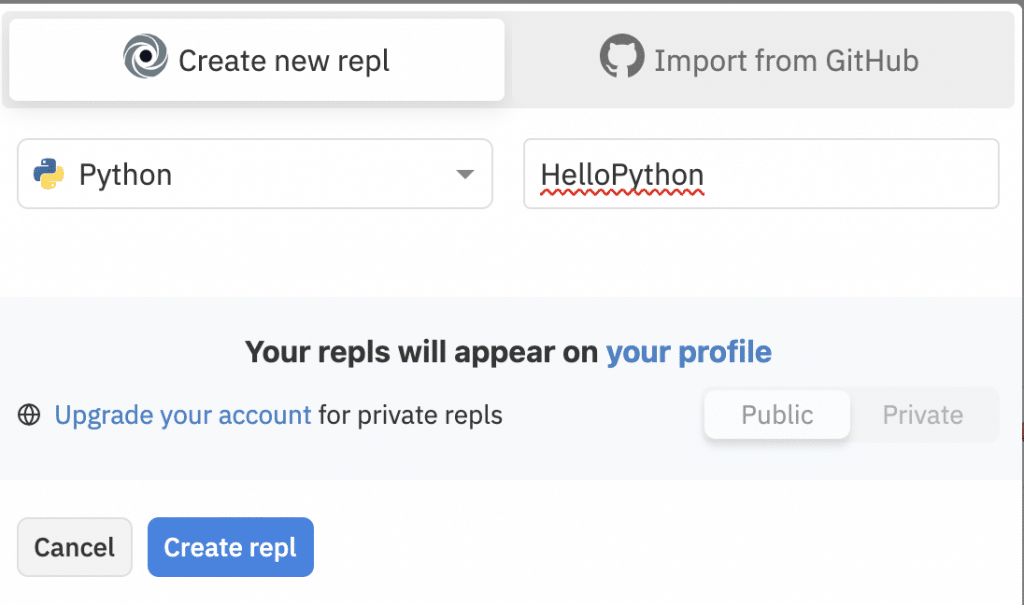Click the Replit swirl logo icon
The width and height of the screenshot is (1024, 605).
(145, 56)
